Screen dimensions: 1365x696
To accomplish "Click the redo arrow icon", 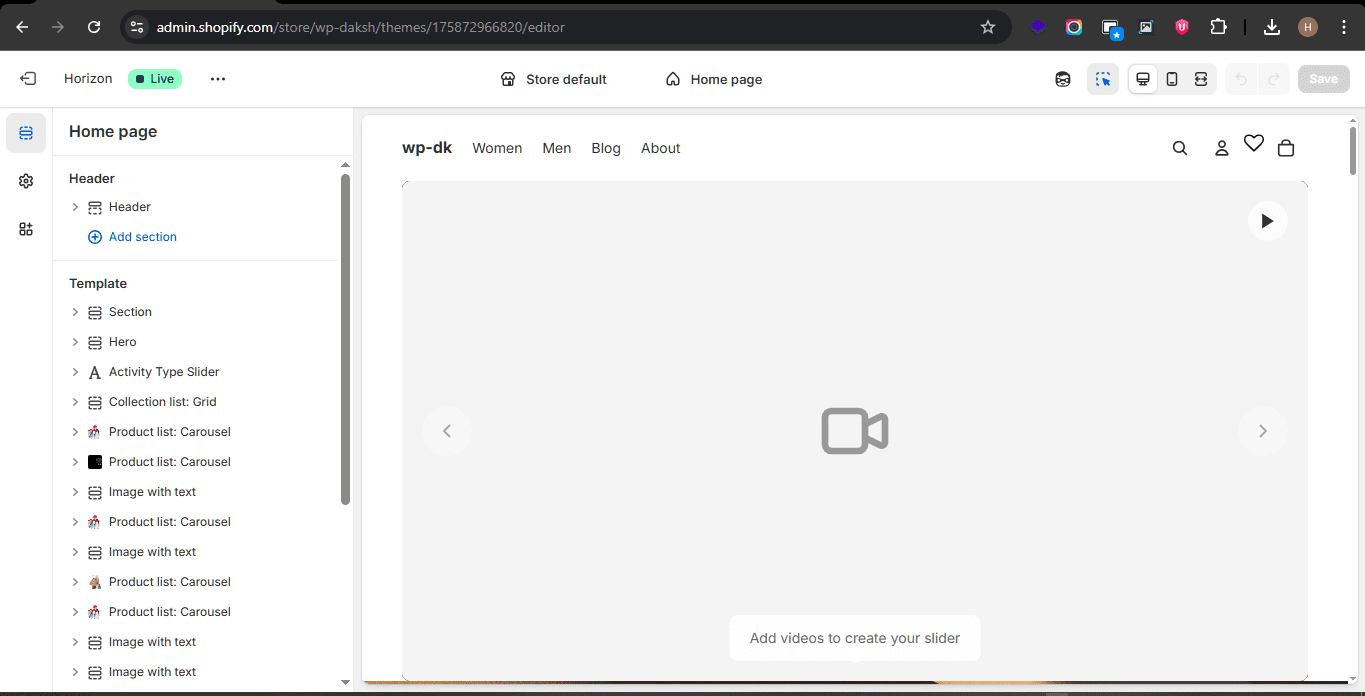I will tap(1272, 78).
